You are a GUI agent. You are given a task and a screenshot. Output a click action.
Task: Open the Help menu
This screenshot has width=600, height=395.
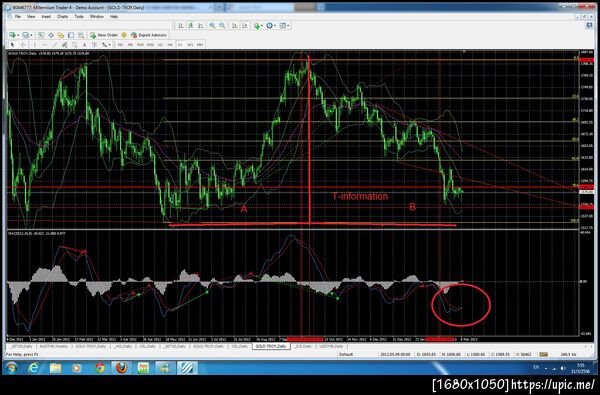click(114, 17)
